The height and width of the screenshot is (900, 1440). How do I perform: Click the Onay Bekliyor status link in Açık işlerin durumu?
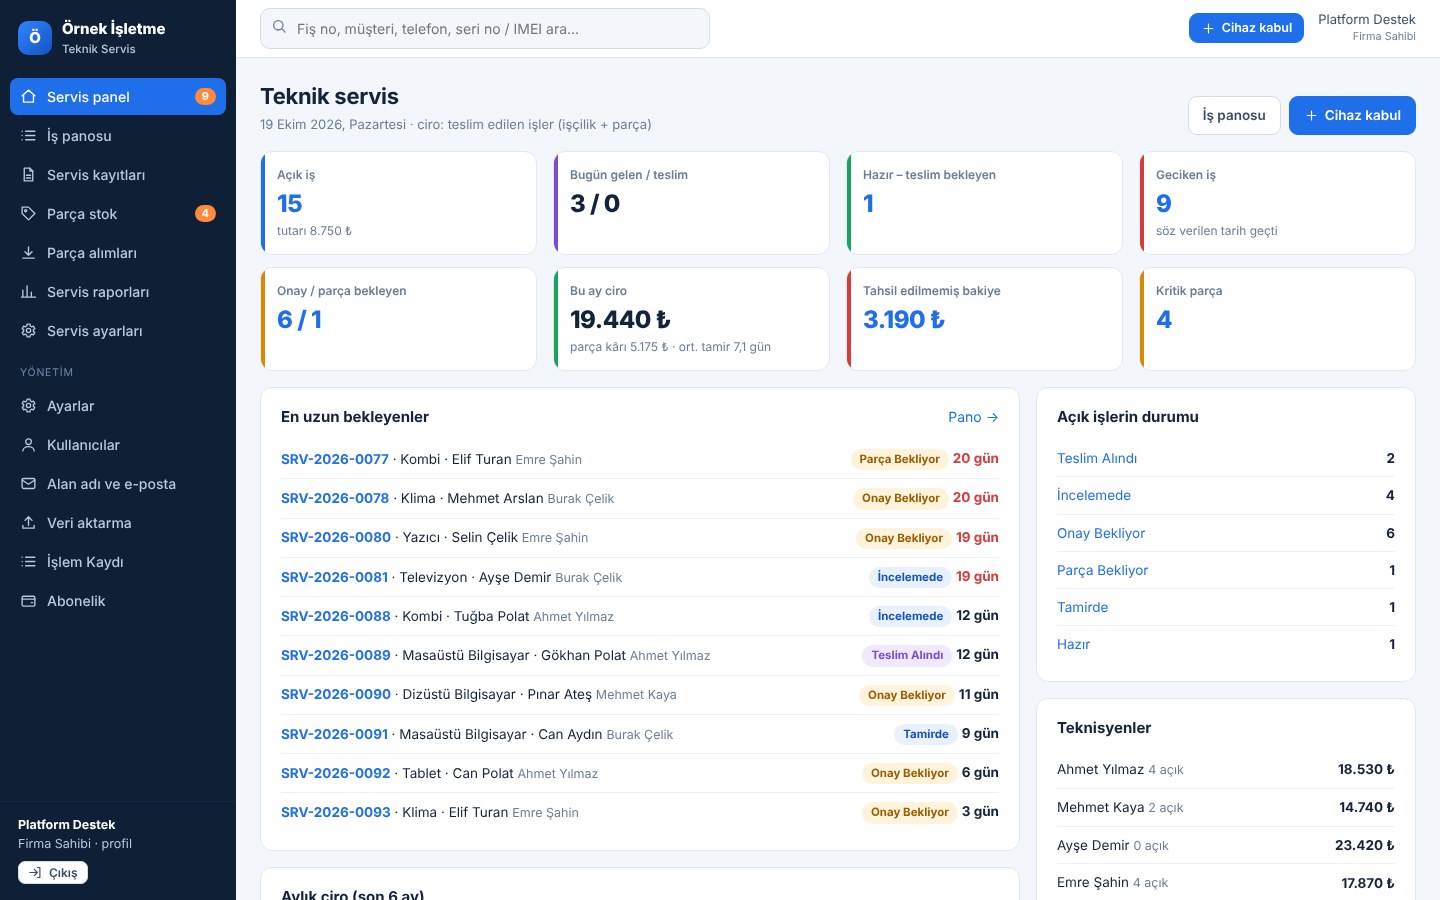pyautogui.click(x=1101, y=533)
